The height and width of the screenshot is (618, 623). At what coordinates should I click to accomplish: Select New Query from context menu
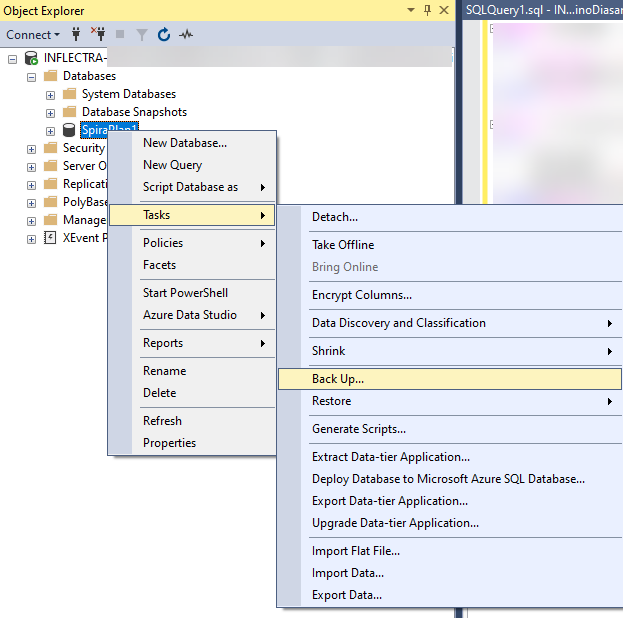point(172,165)
